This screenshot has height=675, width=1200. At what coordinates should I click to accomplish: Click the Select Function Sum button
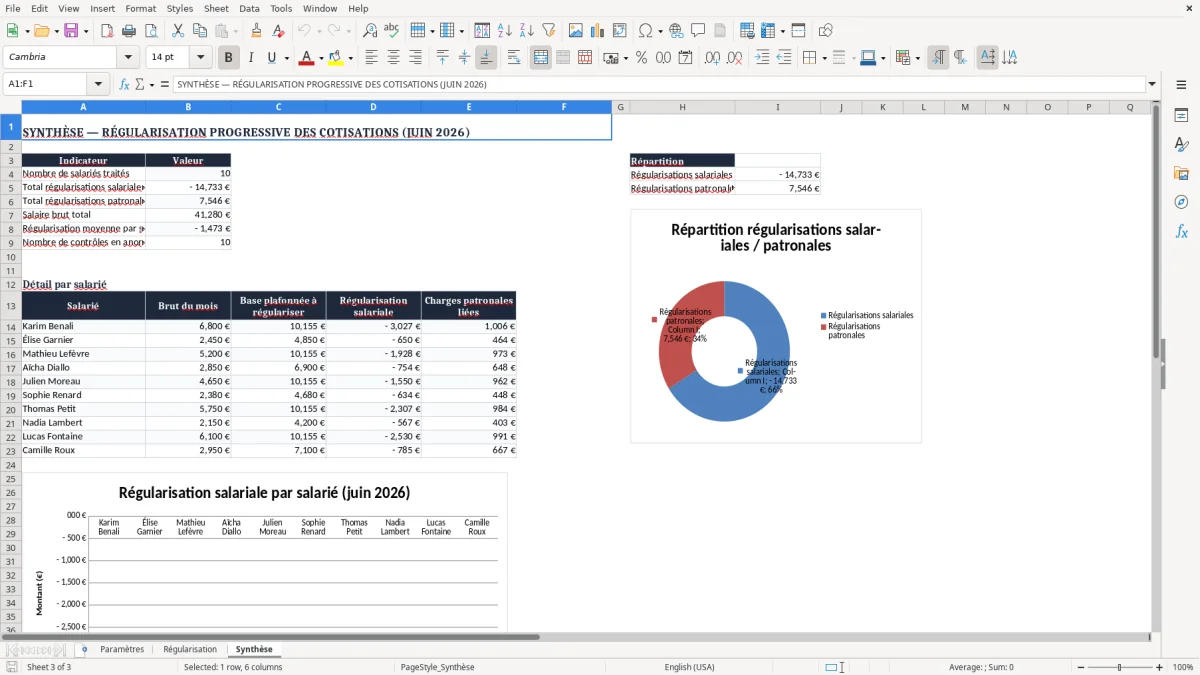pos(142,84)
